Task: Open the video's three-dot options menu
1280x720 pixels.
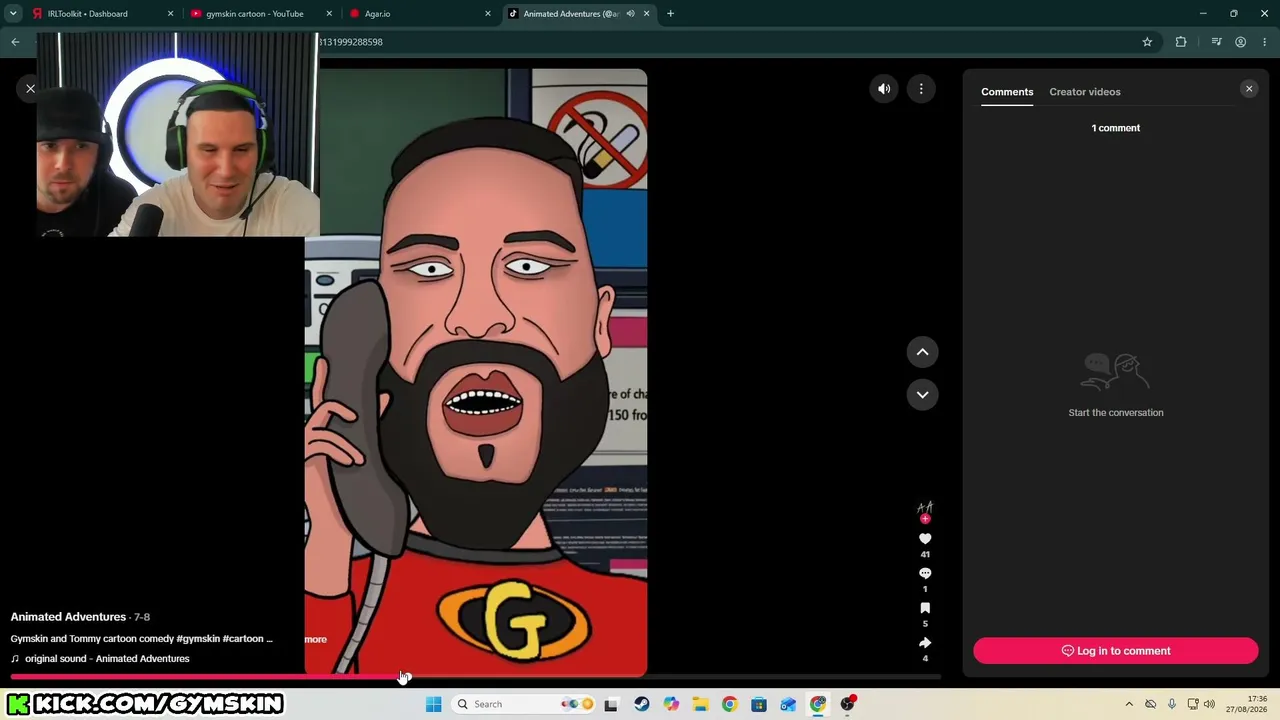Action: [x=921, y=89]
